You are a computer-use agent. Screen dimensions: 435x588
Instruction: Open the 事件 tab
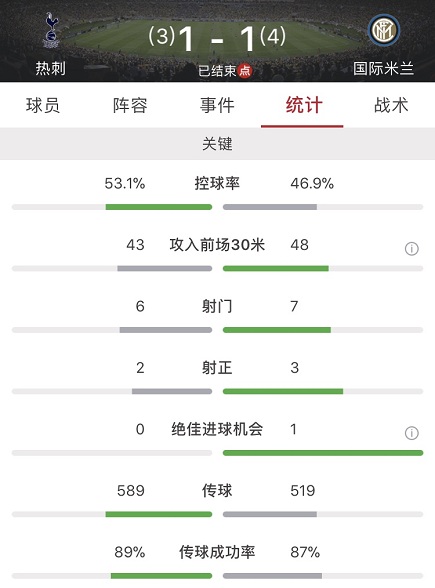(x=217, y=105)
